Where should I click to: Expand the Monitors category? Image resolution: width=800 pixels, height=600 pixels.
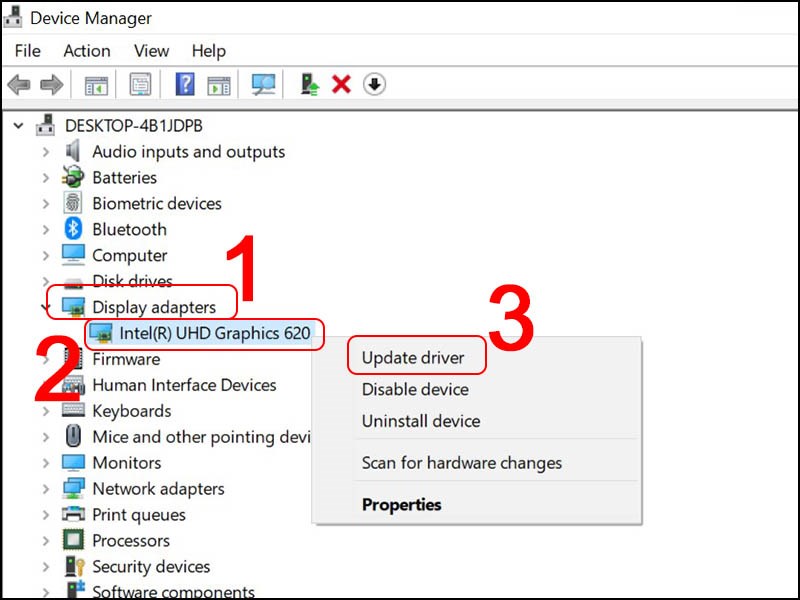point(46,463)
